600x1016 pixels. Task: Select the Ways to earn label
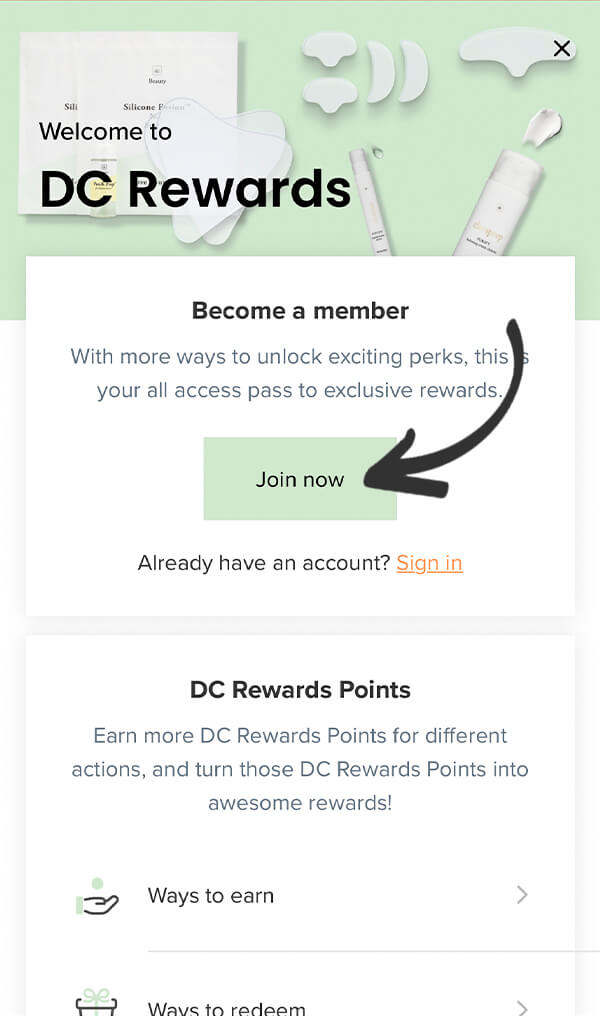[211, 896]
